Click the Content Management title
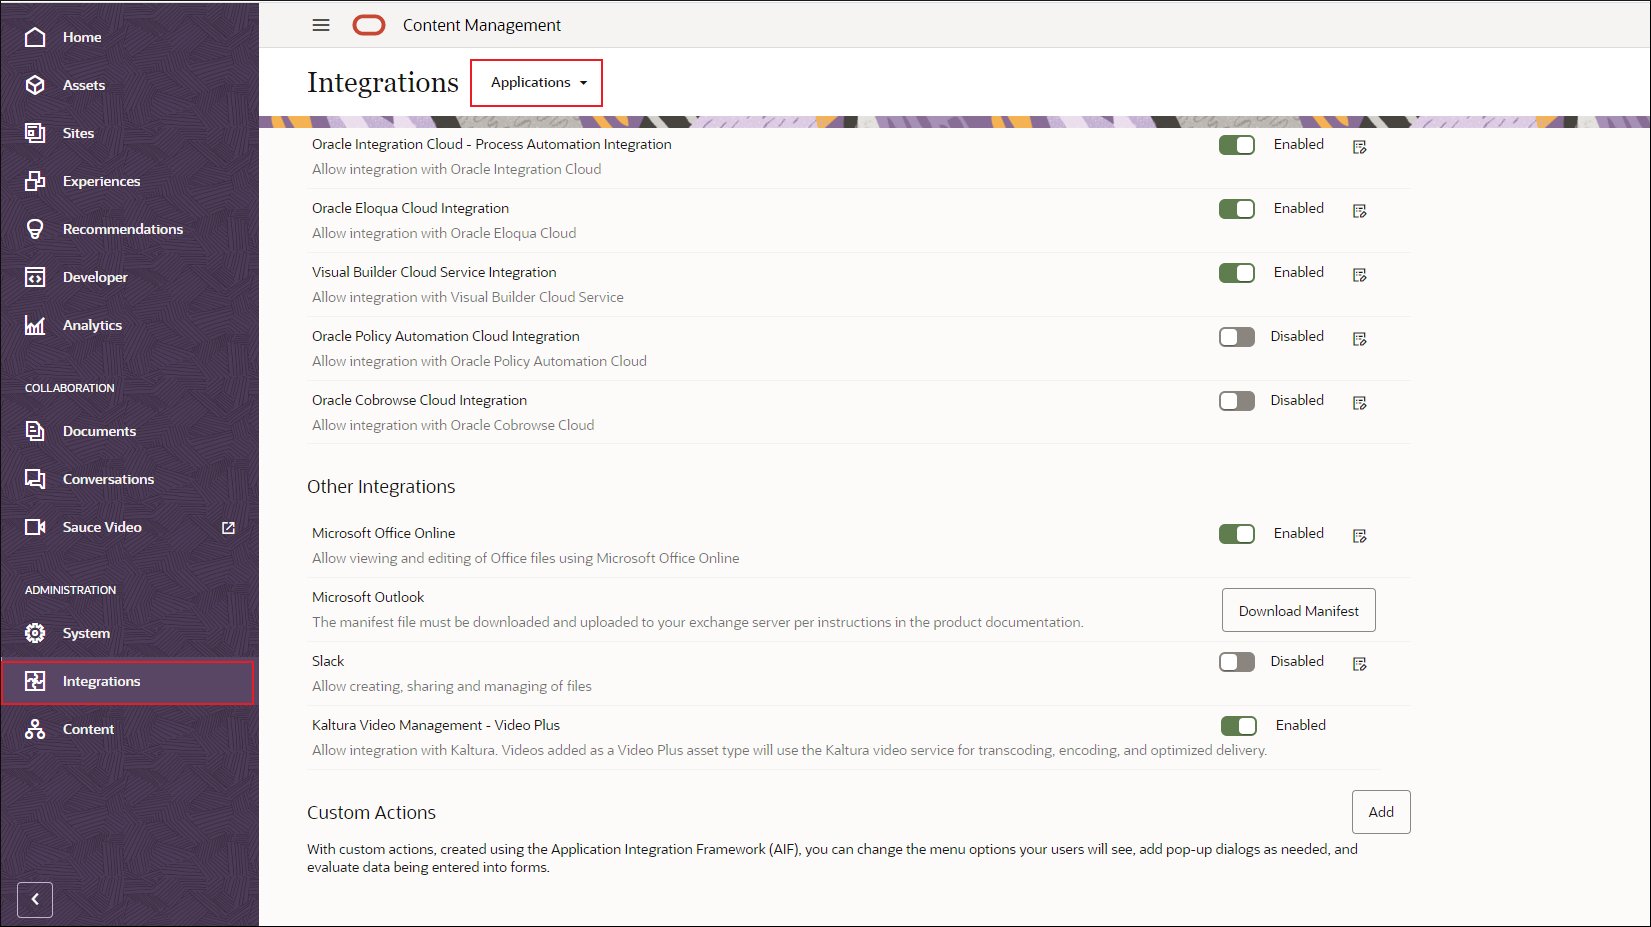The width and height of the screenshot is (1651, 927). (x=482, y=25)
